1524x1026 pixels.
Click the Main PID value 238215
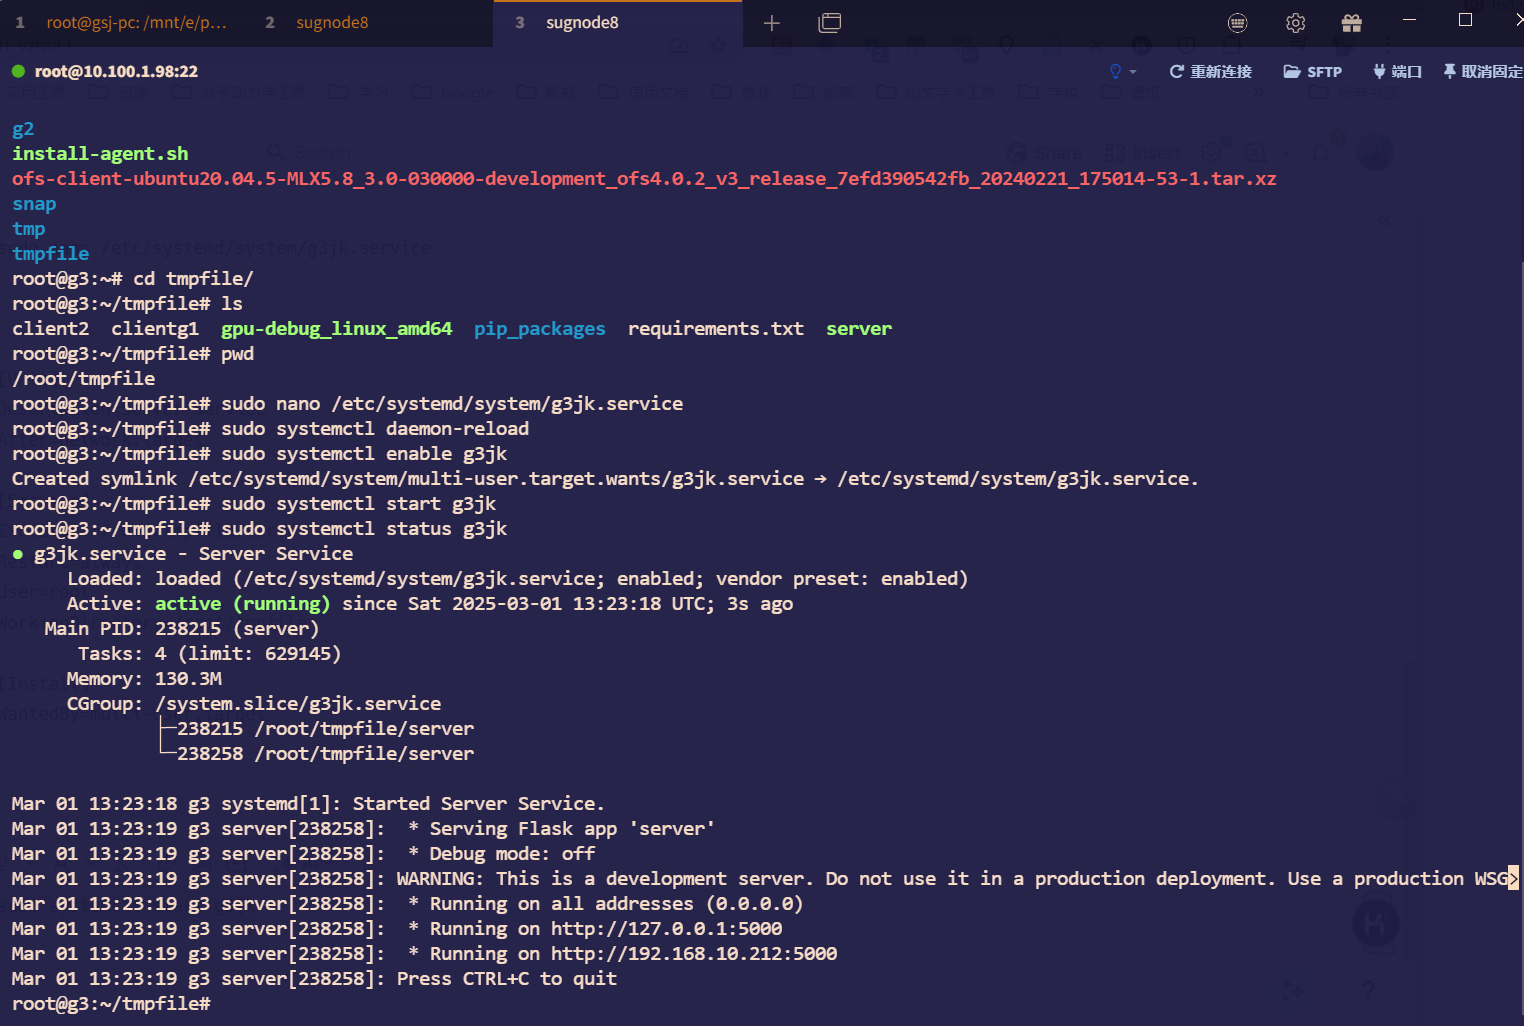point(188,628)
